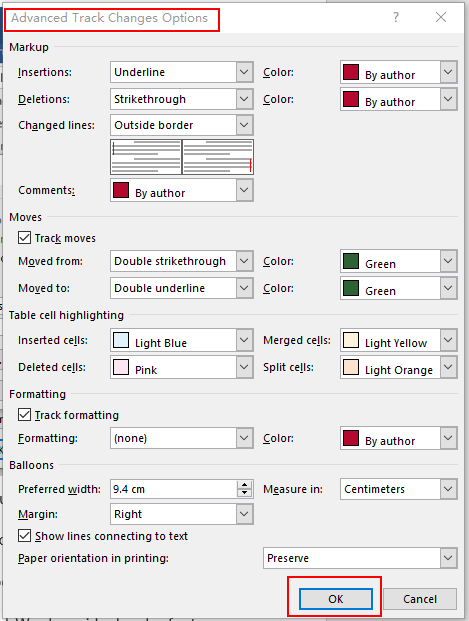Open the Insertions style dropdown
Image resolution: width=469 pixels, height=621 pixels.
pos(182,72)
